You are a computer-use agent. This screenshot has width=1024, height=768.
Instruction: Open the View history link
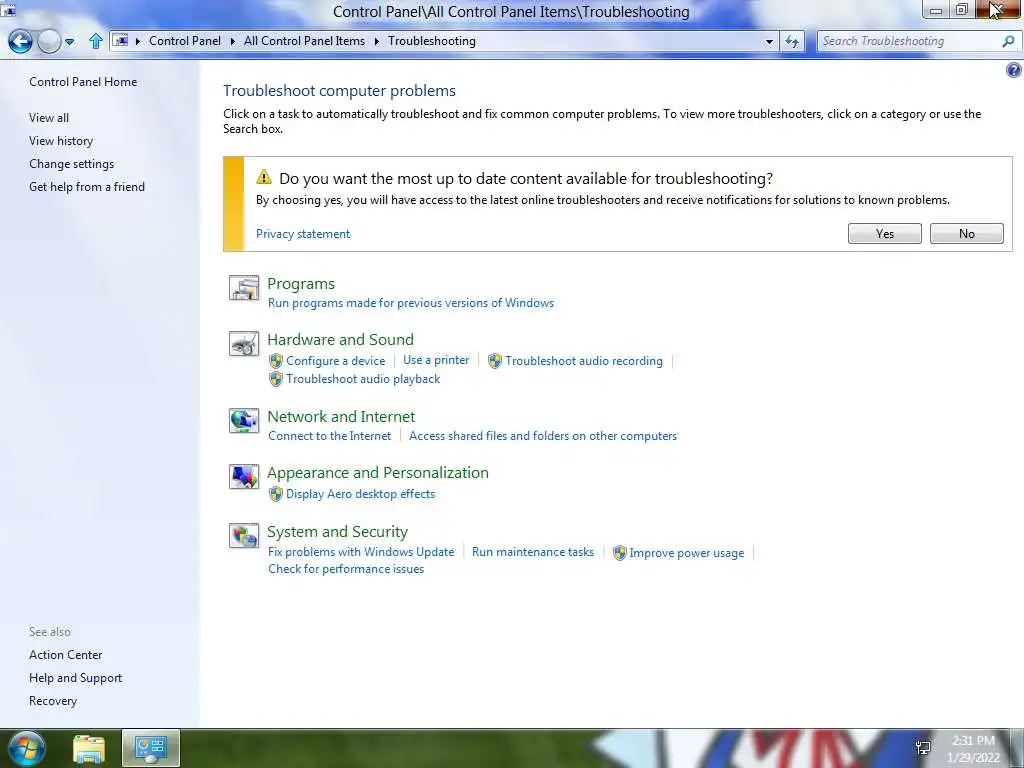[61, 140]
